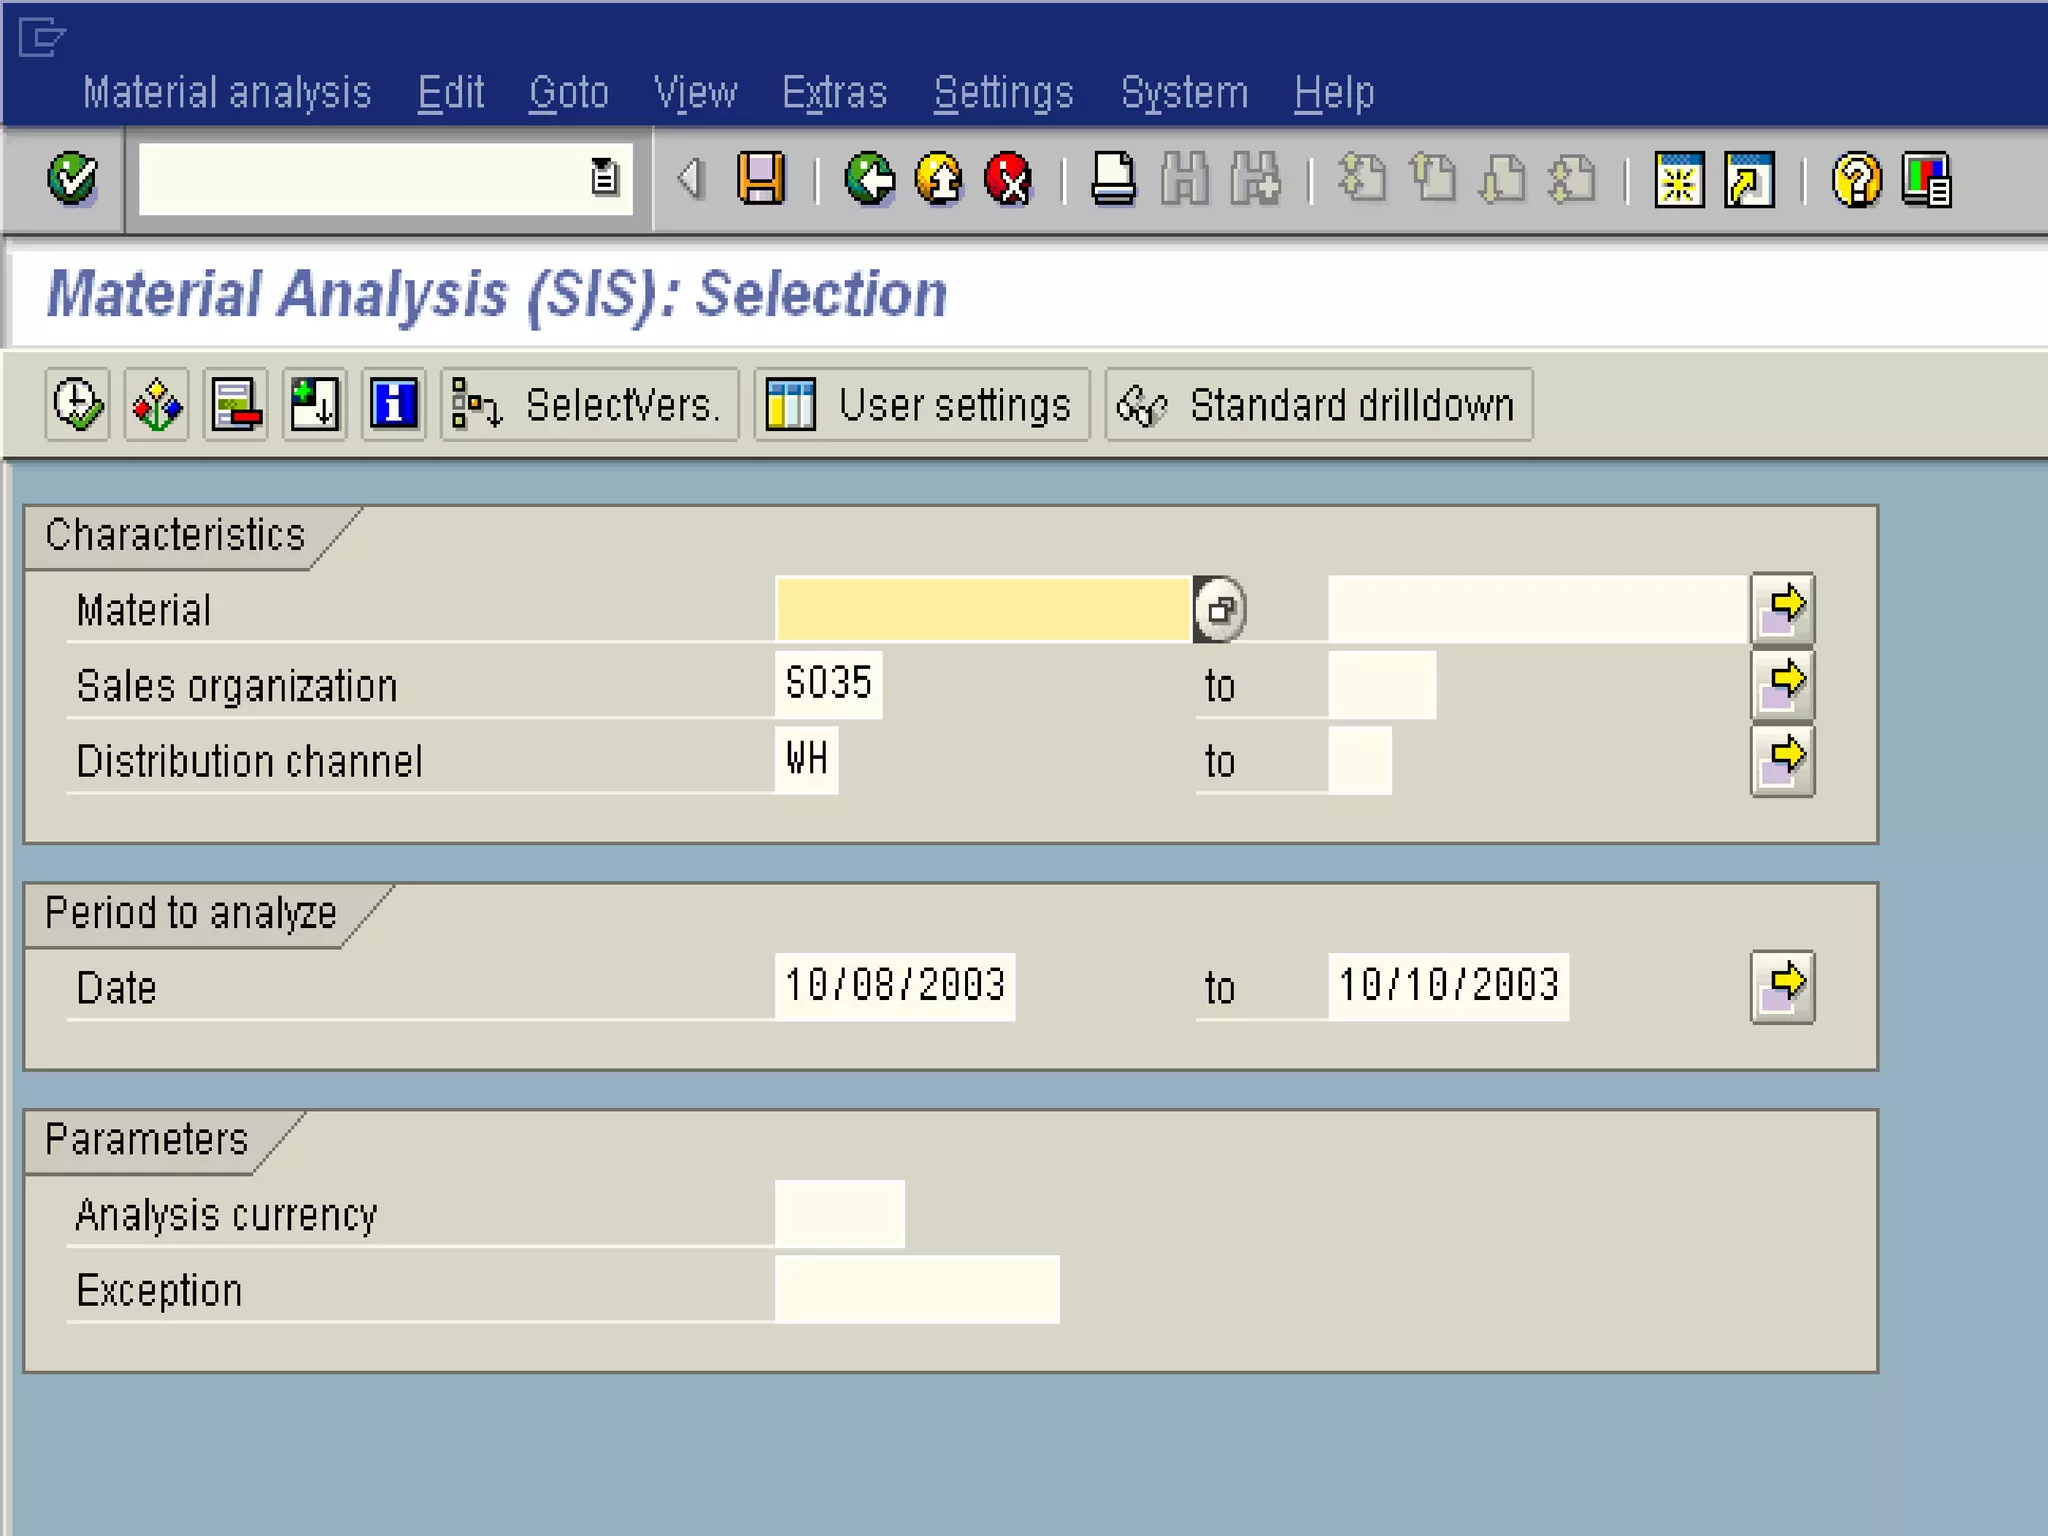Open the command field history dropdown
Screen dimensions: 2048x1536
click(604, 178)
